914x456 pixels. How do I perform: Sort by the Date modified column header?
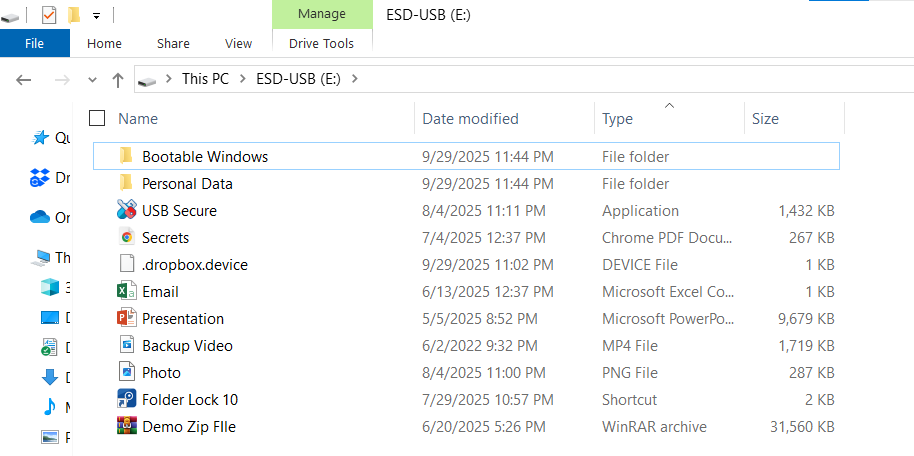(470, 118)
